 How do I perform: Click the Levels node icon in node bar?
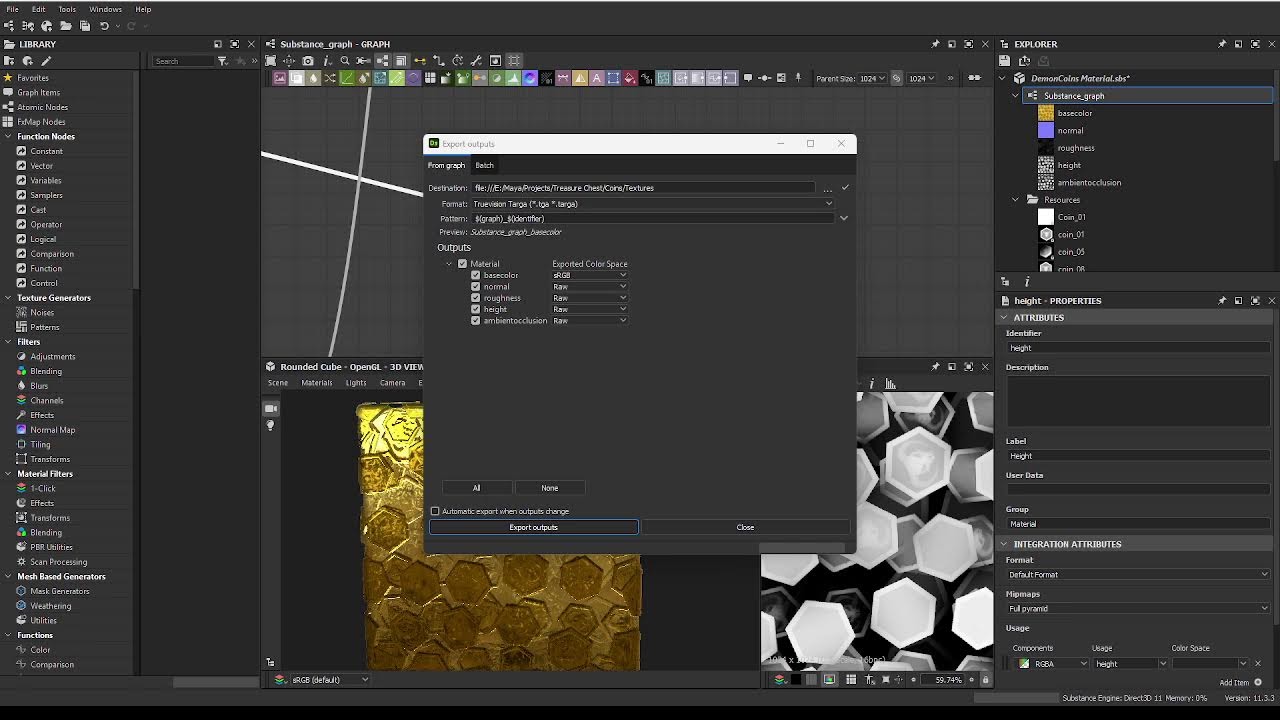pyautogui.click(x=513, y=78)
